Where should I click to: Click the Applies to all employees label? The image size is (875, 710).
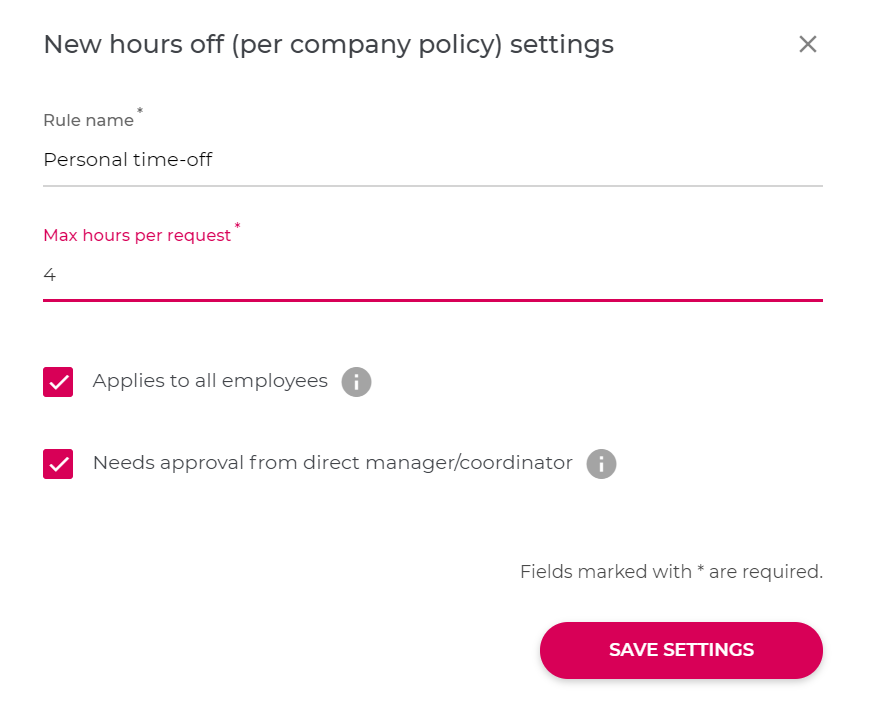coord(210,381)
